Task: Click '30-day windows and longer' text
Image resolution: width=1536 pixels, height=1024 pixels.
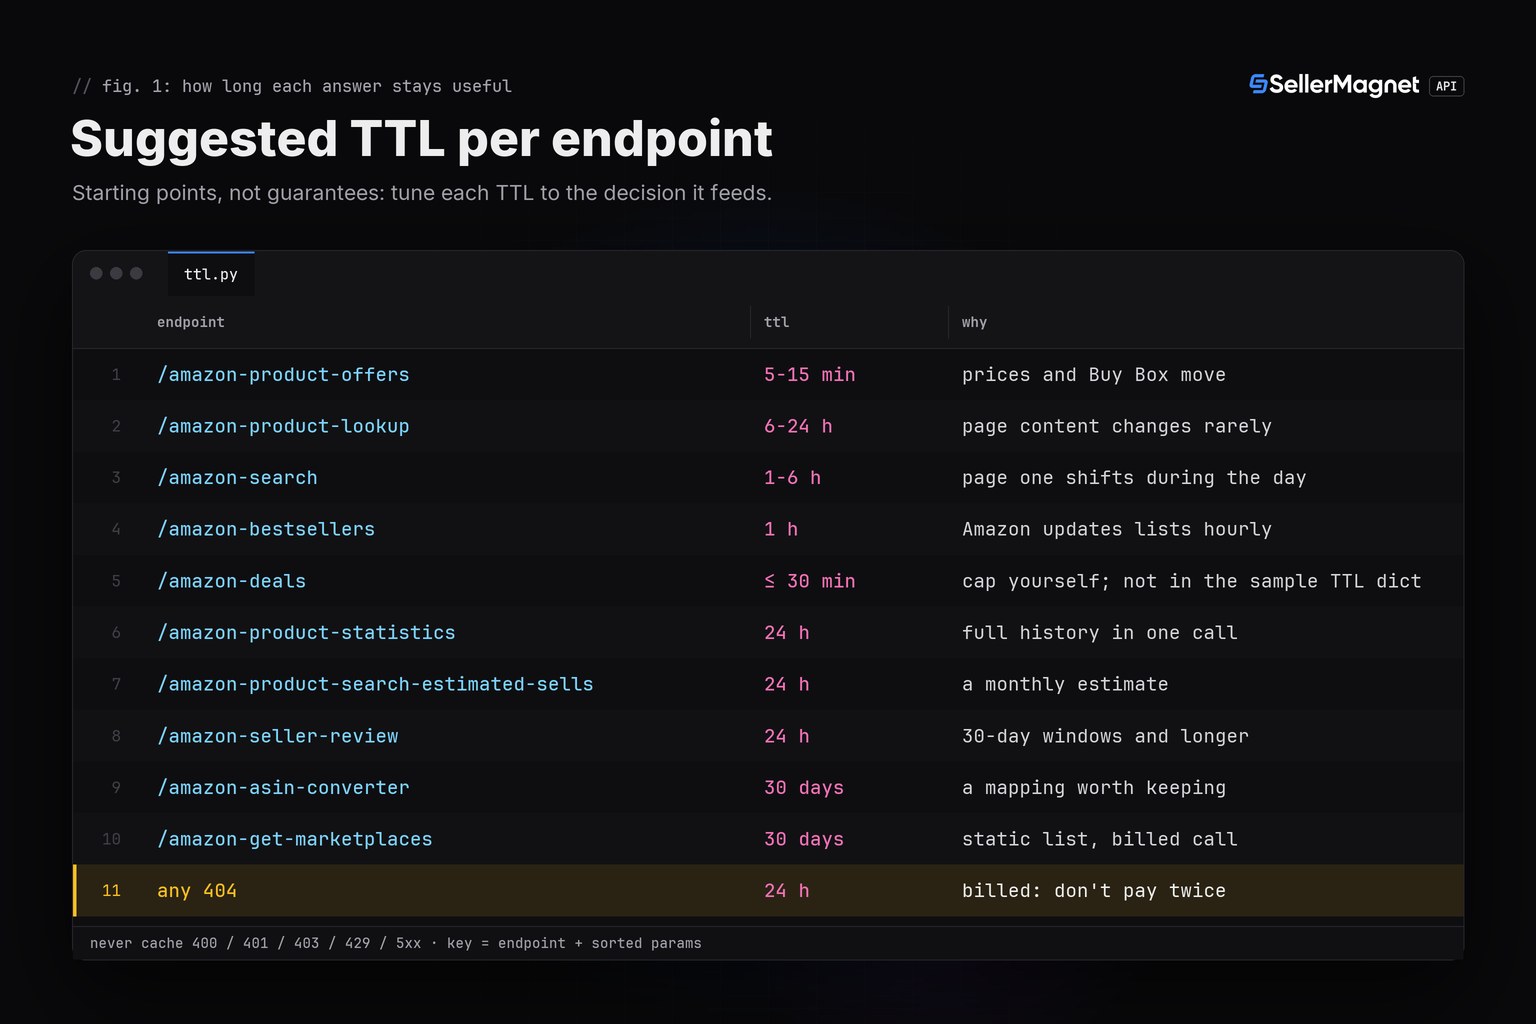Action: pyautogui.click(x=1105, y=737)
